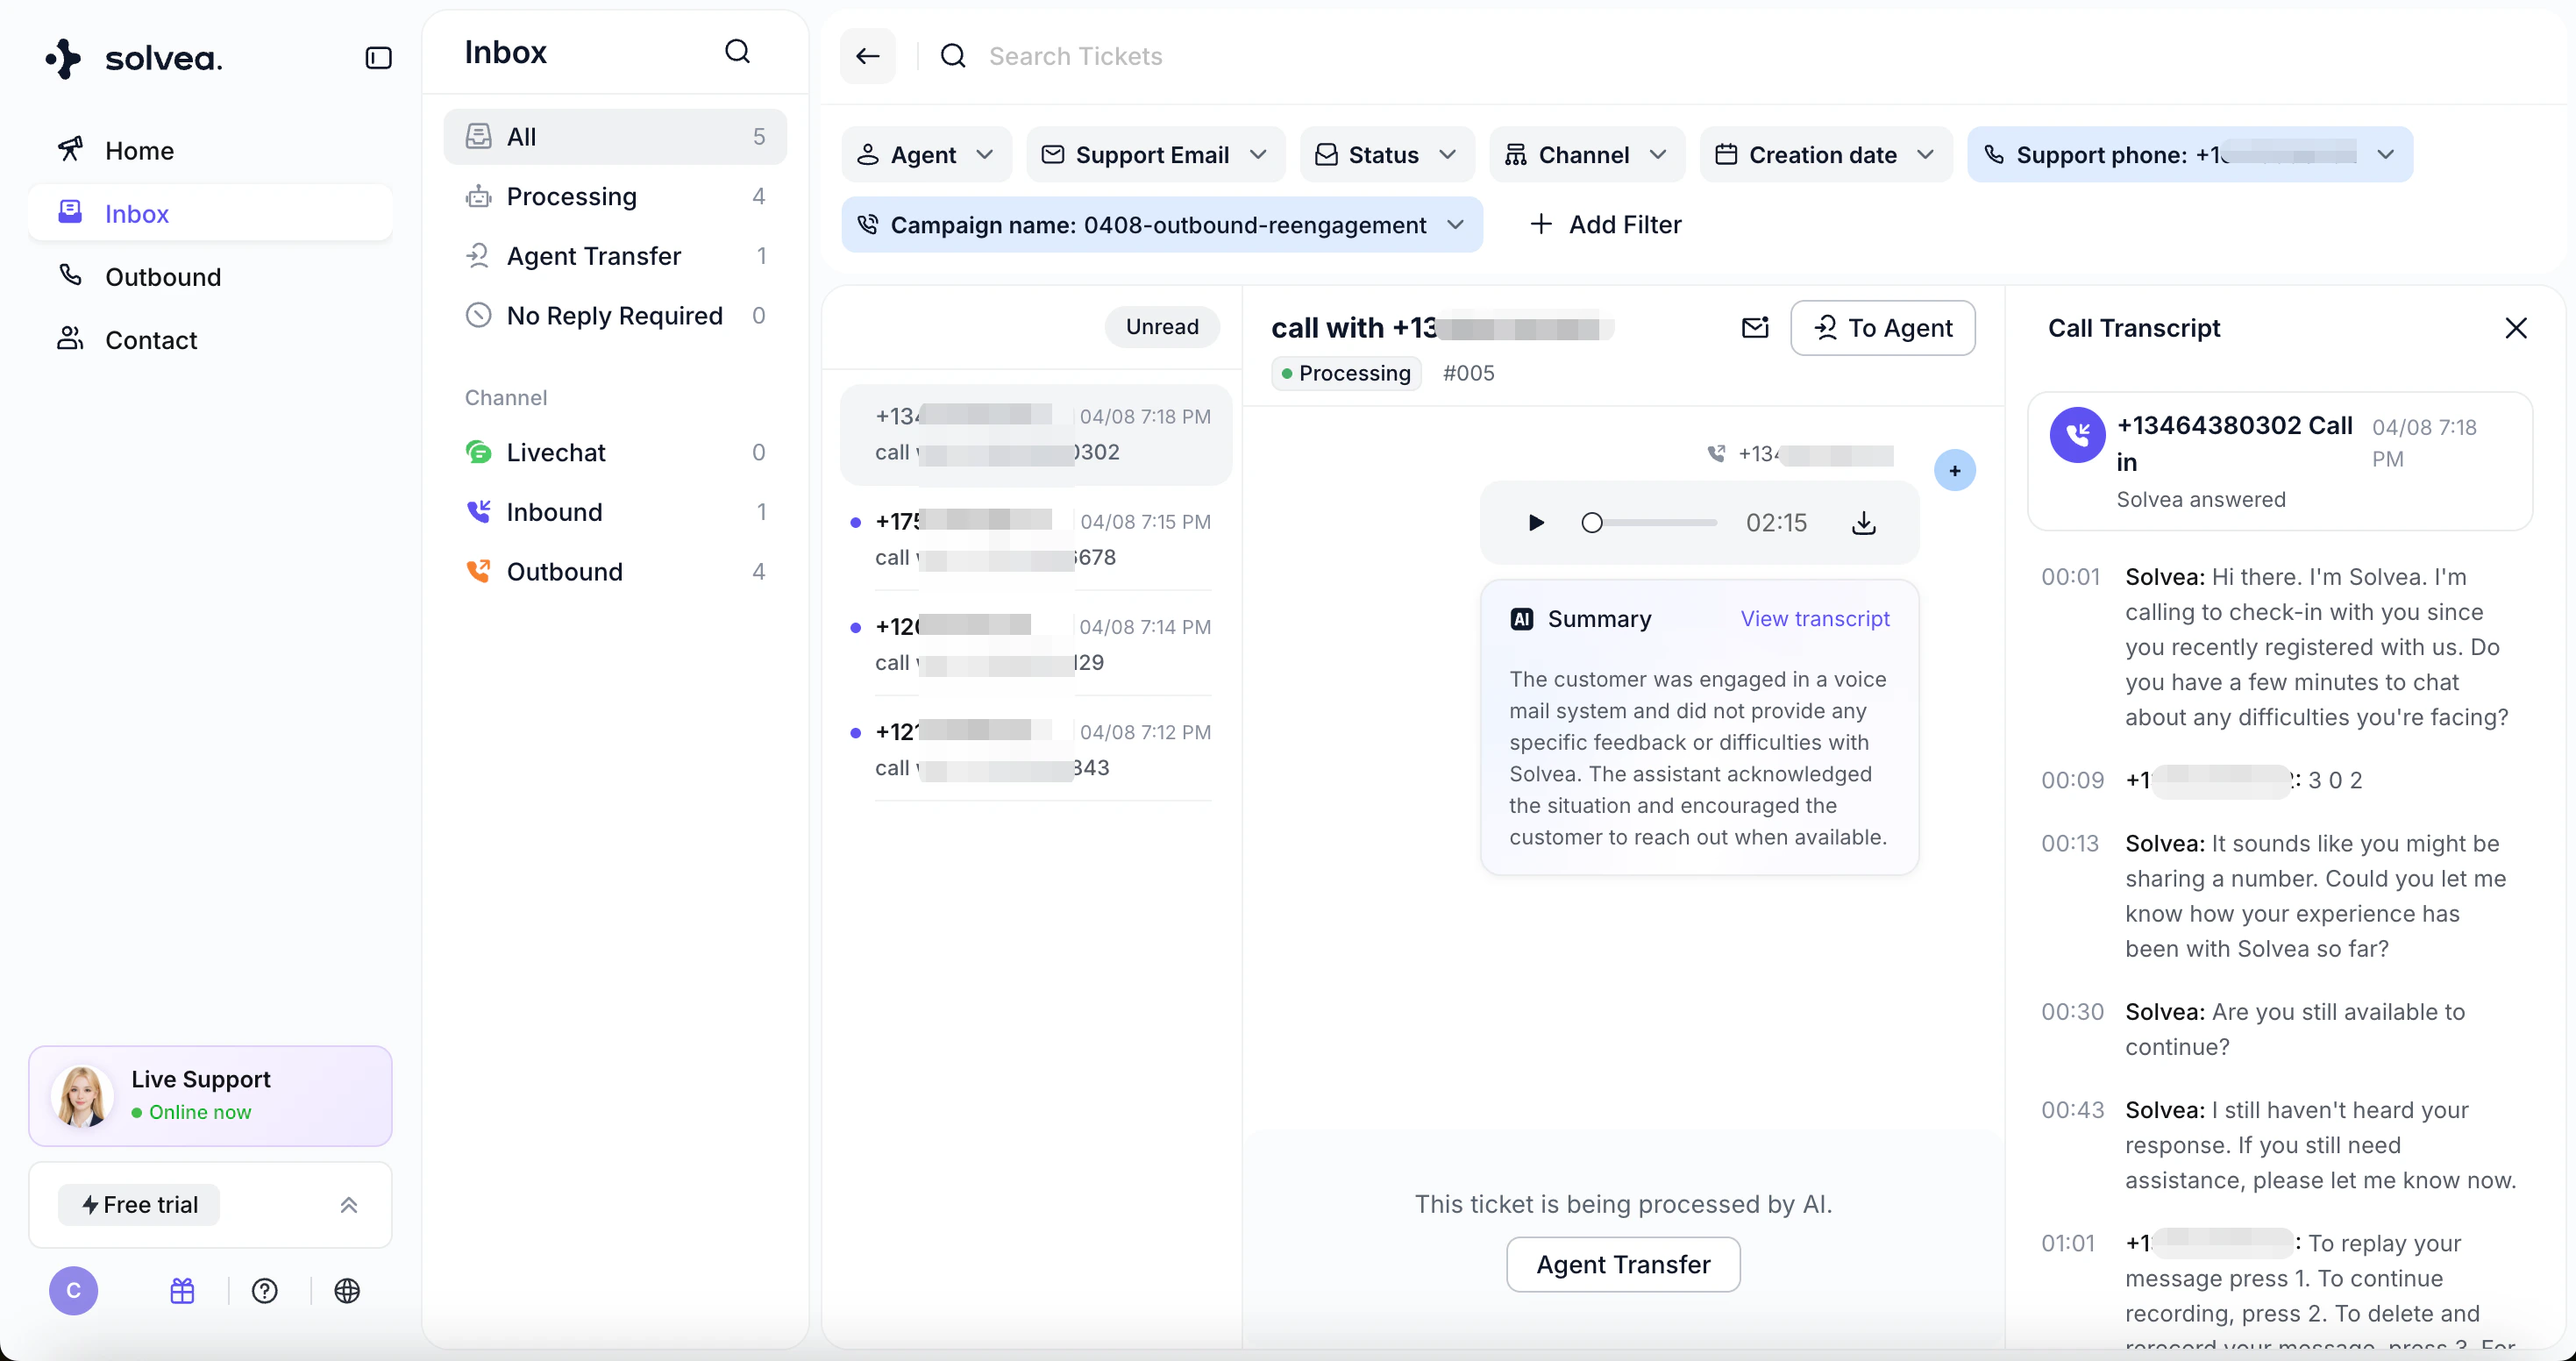Show All tickets folder
This screenshot has width=2576, height=1361.
coord(615,137)
